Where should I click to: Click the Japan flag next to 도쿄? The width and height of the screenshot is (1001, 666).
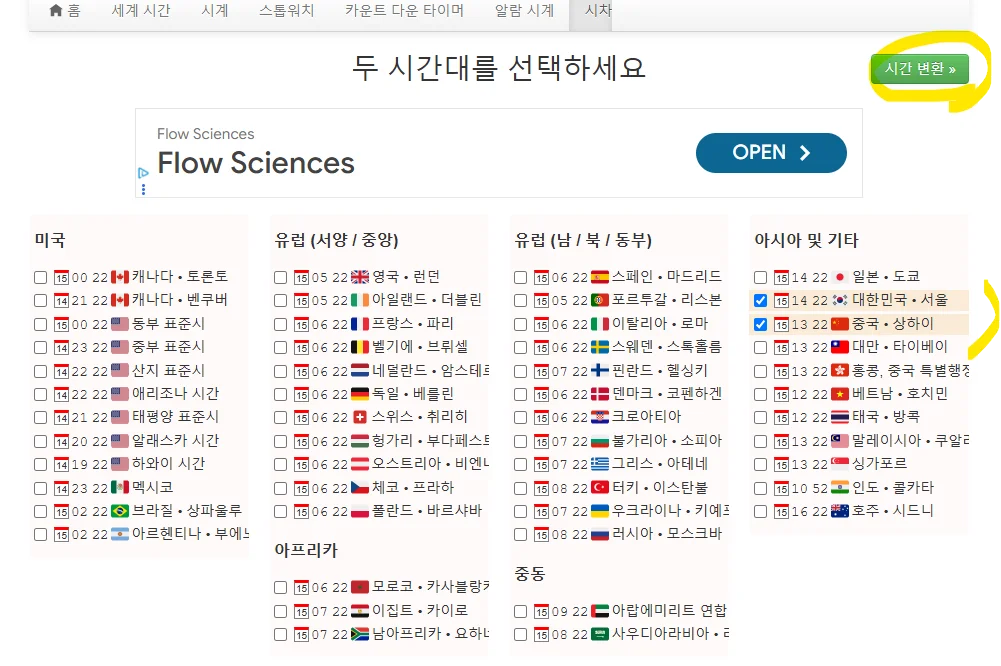[x=840, y=277]
